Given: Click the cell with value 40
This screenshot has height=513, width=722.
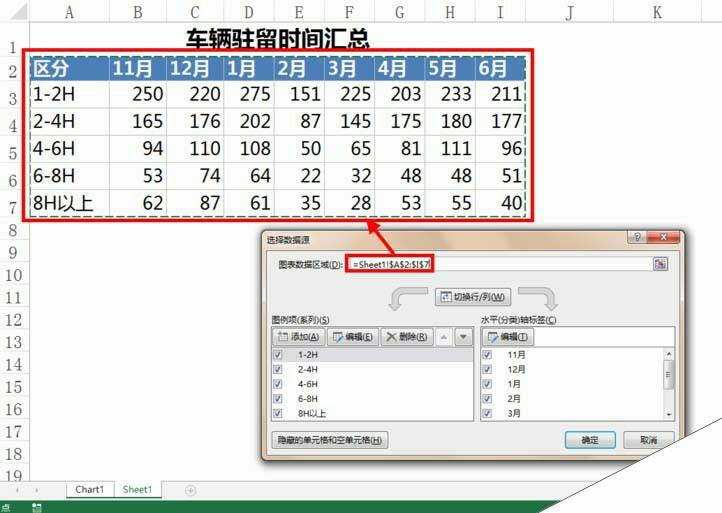Looking at the screenshot, I should tap(500, 203).
